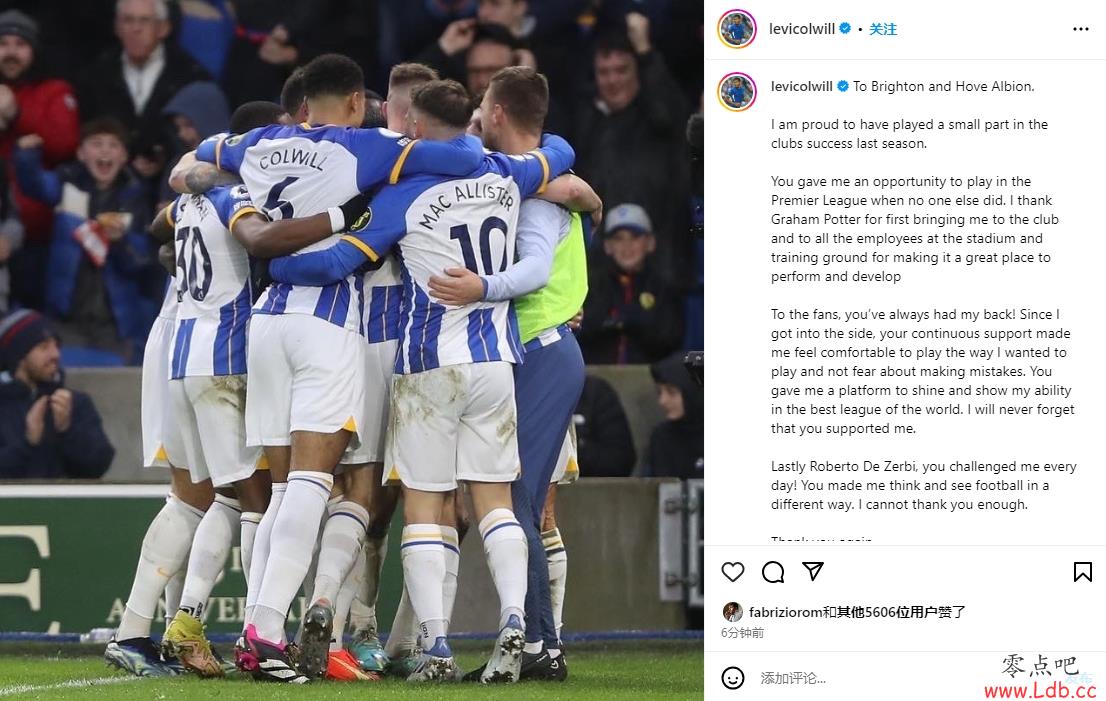Click the 6分钟前 post timestamp

742,633
